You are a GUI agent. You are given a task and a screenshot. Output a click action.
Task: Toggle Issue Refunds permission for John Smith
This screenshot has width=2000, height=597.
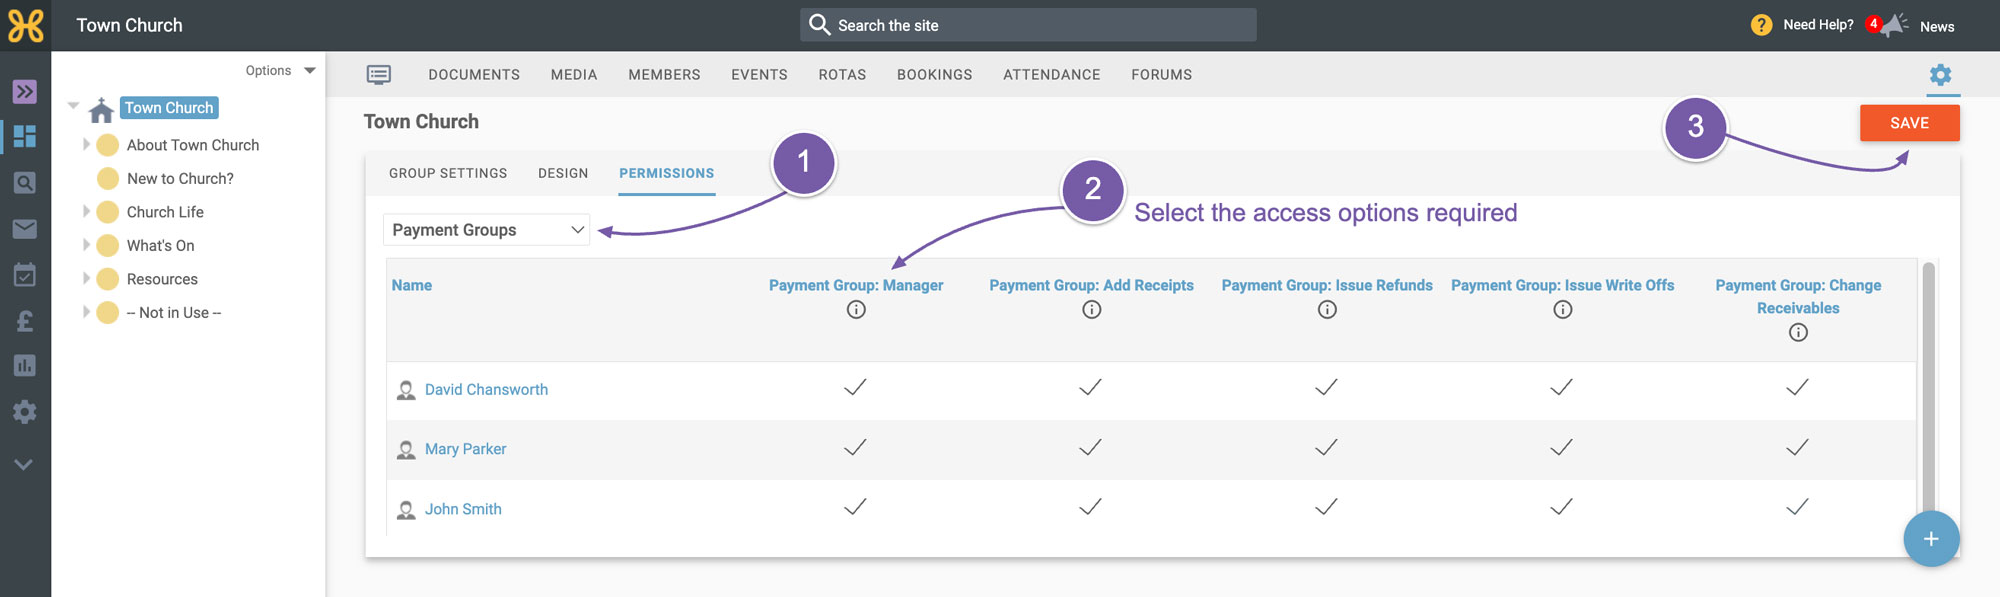pyautogui.click(x=1326, y=507)
